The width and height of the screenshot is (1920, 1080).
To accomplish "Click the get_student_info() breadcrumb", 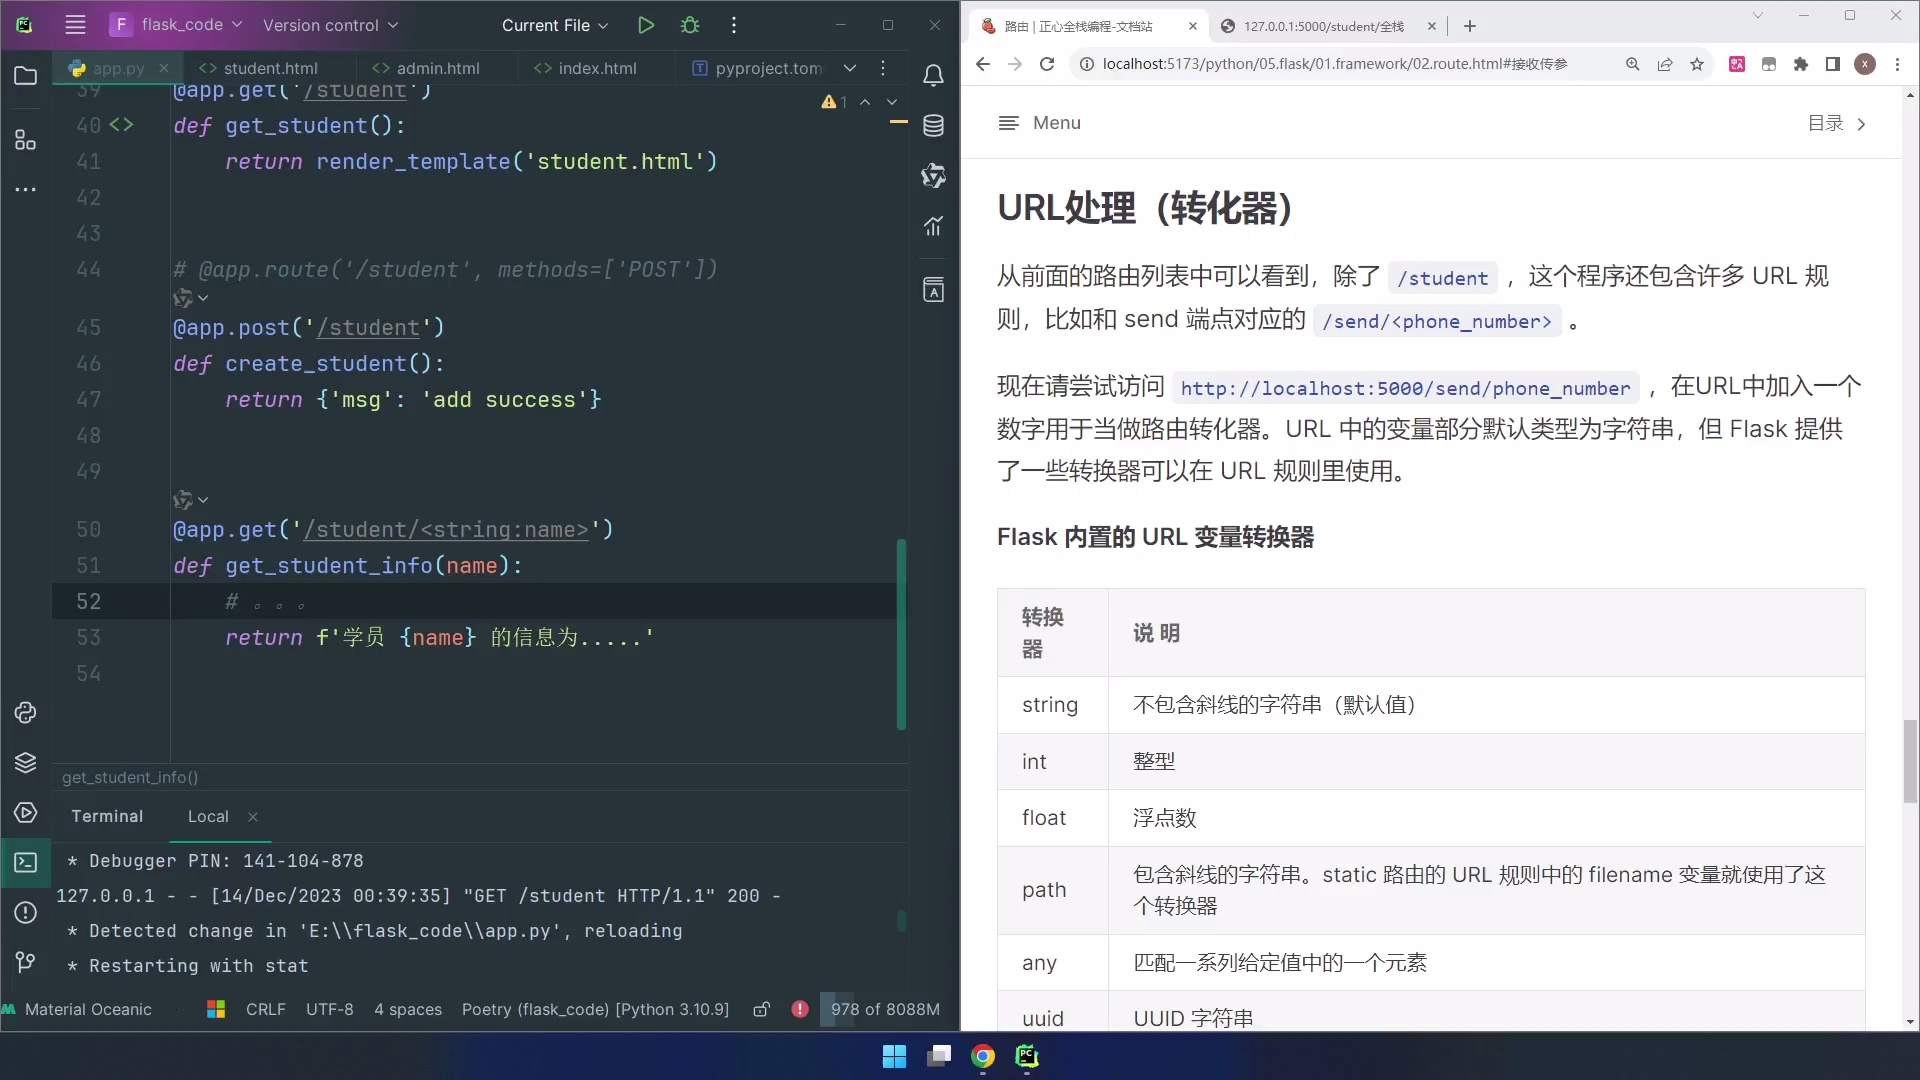I will click(131, 778).
